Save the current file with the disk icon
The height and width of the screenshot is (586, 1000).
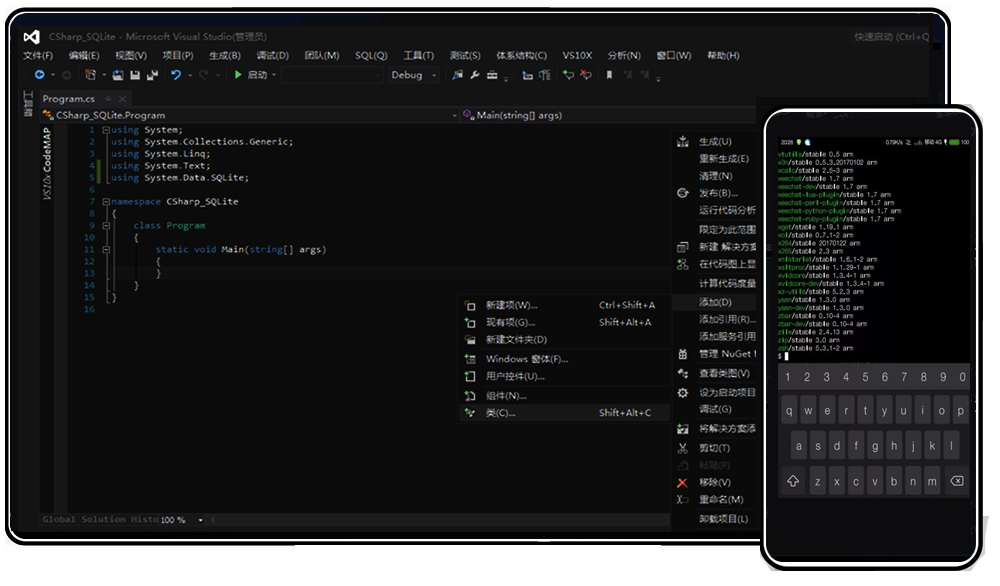tap(135, 75)
